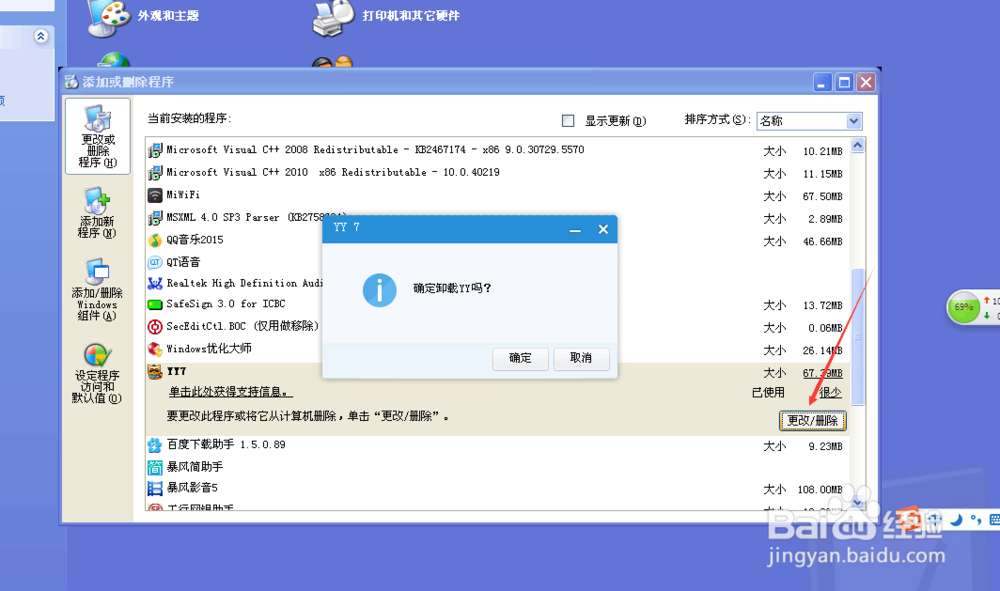
Task: Collapse the Control Panel side panel chevron
Action: point(41,36)
